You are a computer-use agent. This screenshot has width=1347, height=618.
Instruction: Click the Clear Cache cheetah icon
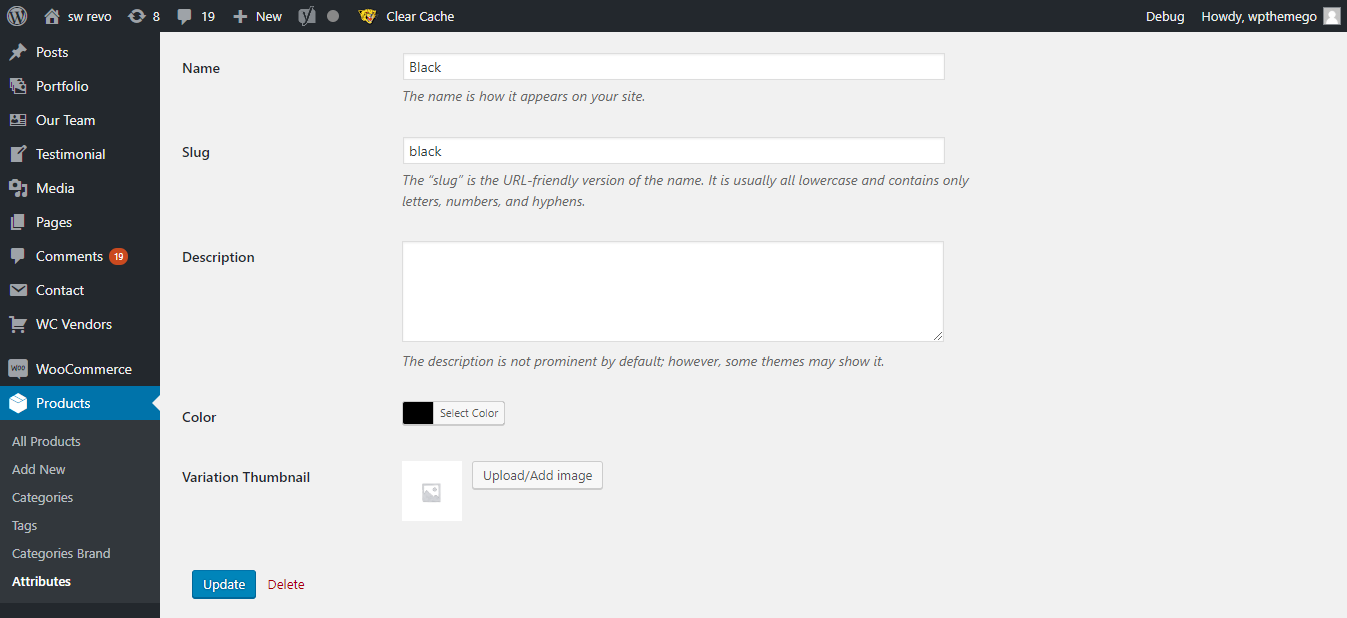368,16
